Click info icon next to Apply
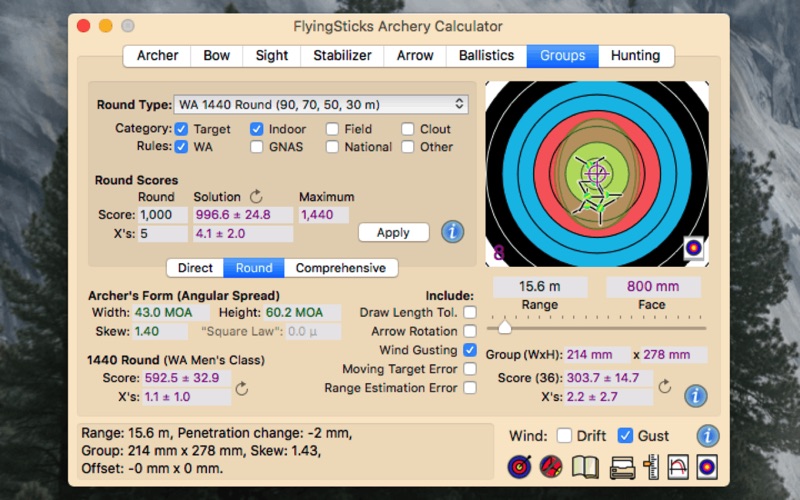The image size is (800, 500). coord(452,232)
